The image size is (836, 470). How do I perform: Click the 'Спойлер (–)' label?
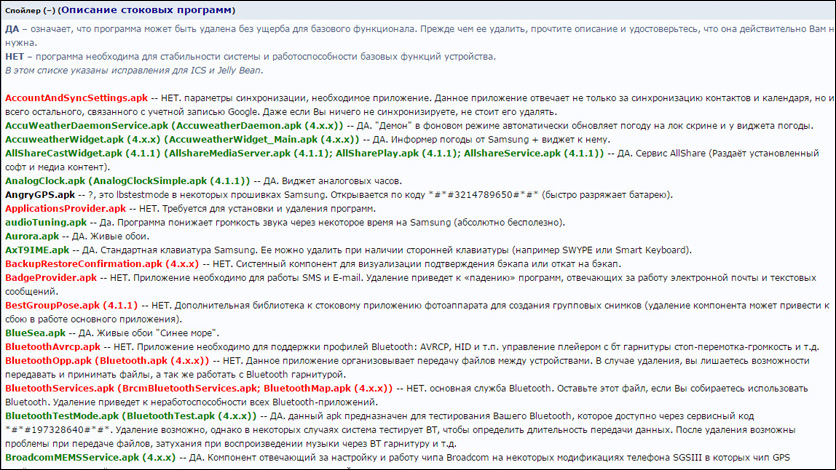[30, 11]
